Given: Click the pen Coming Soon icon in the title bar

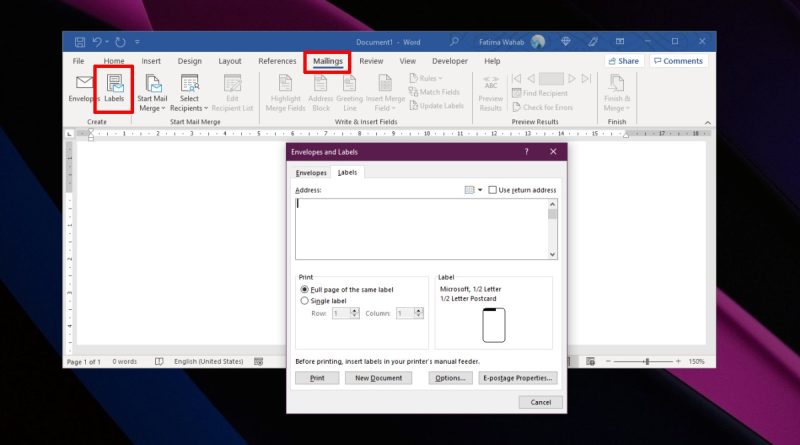Looking at the screenshot, I should 592,42.
